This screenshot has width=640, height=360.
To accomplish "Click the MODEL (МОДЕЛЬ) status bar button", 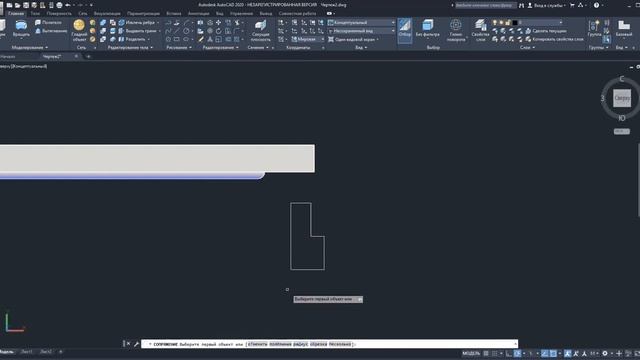I will [x=471, y=353].
